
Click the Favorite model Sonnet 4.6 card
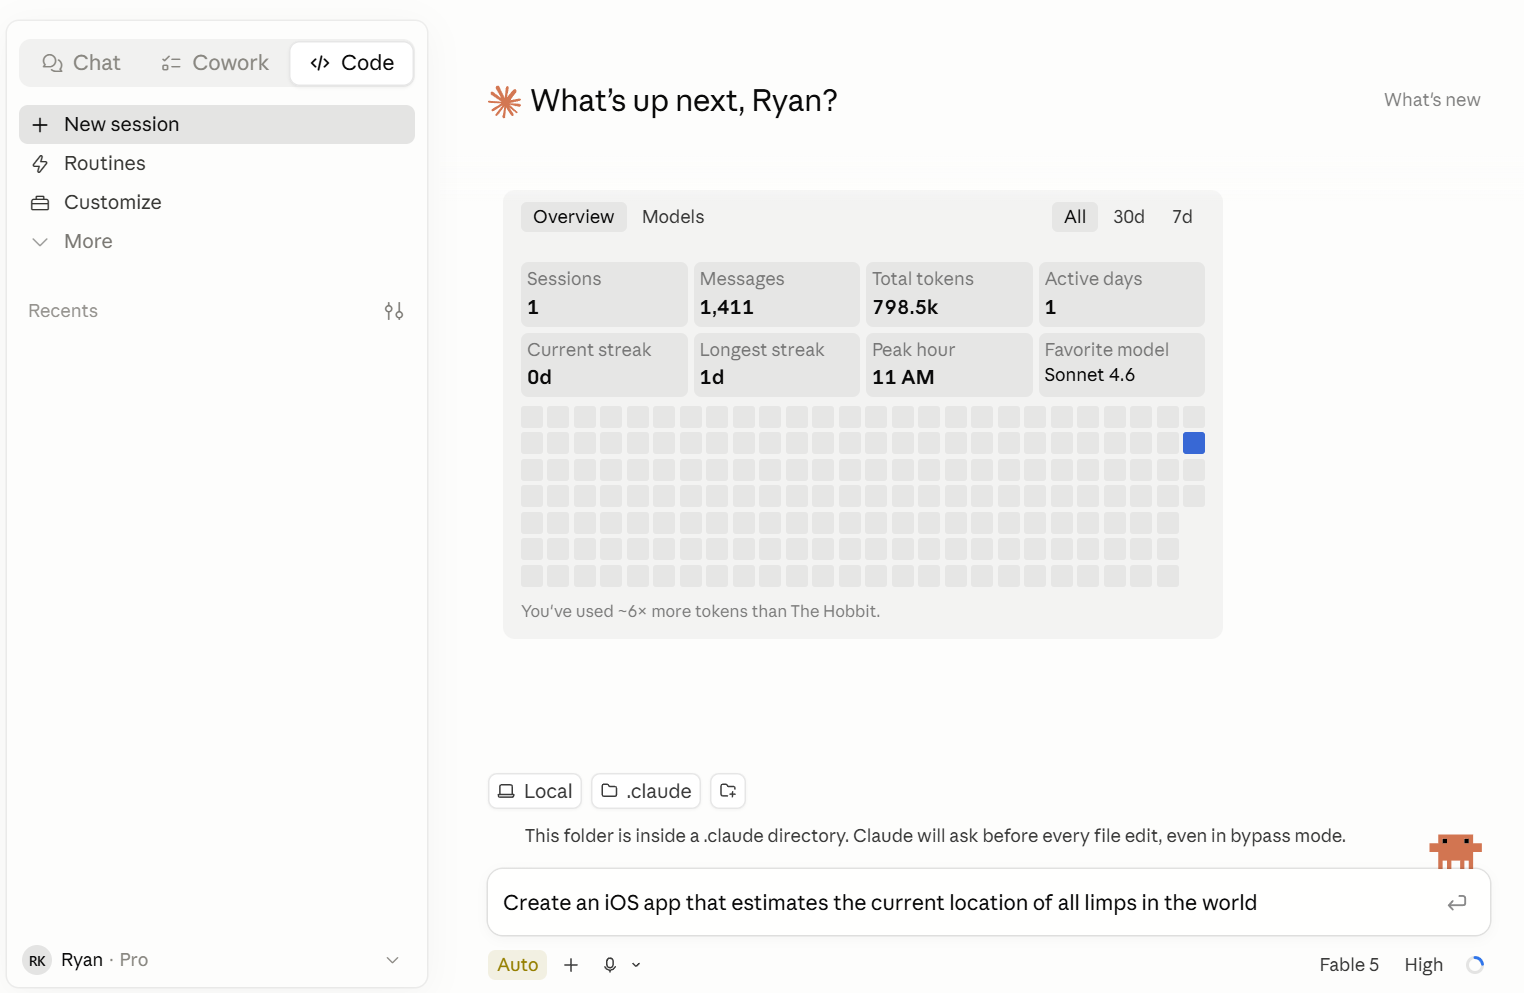pyautogui.click(x=1122, y=365)
